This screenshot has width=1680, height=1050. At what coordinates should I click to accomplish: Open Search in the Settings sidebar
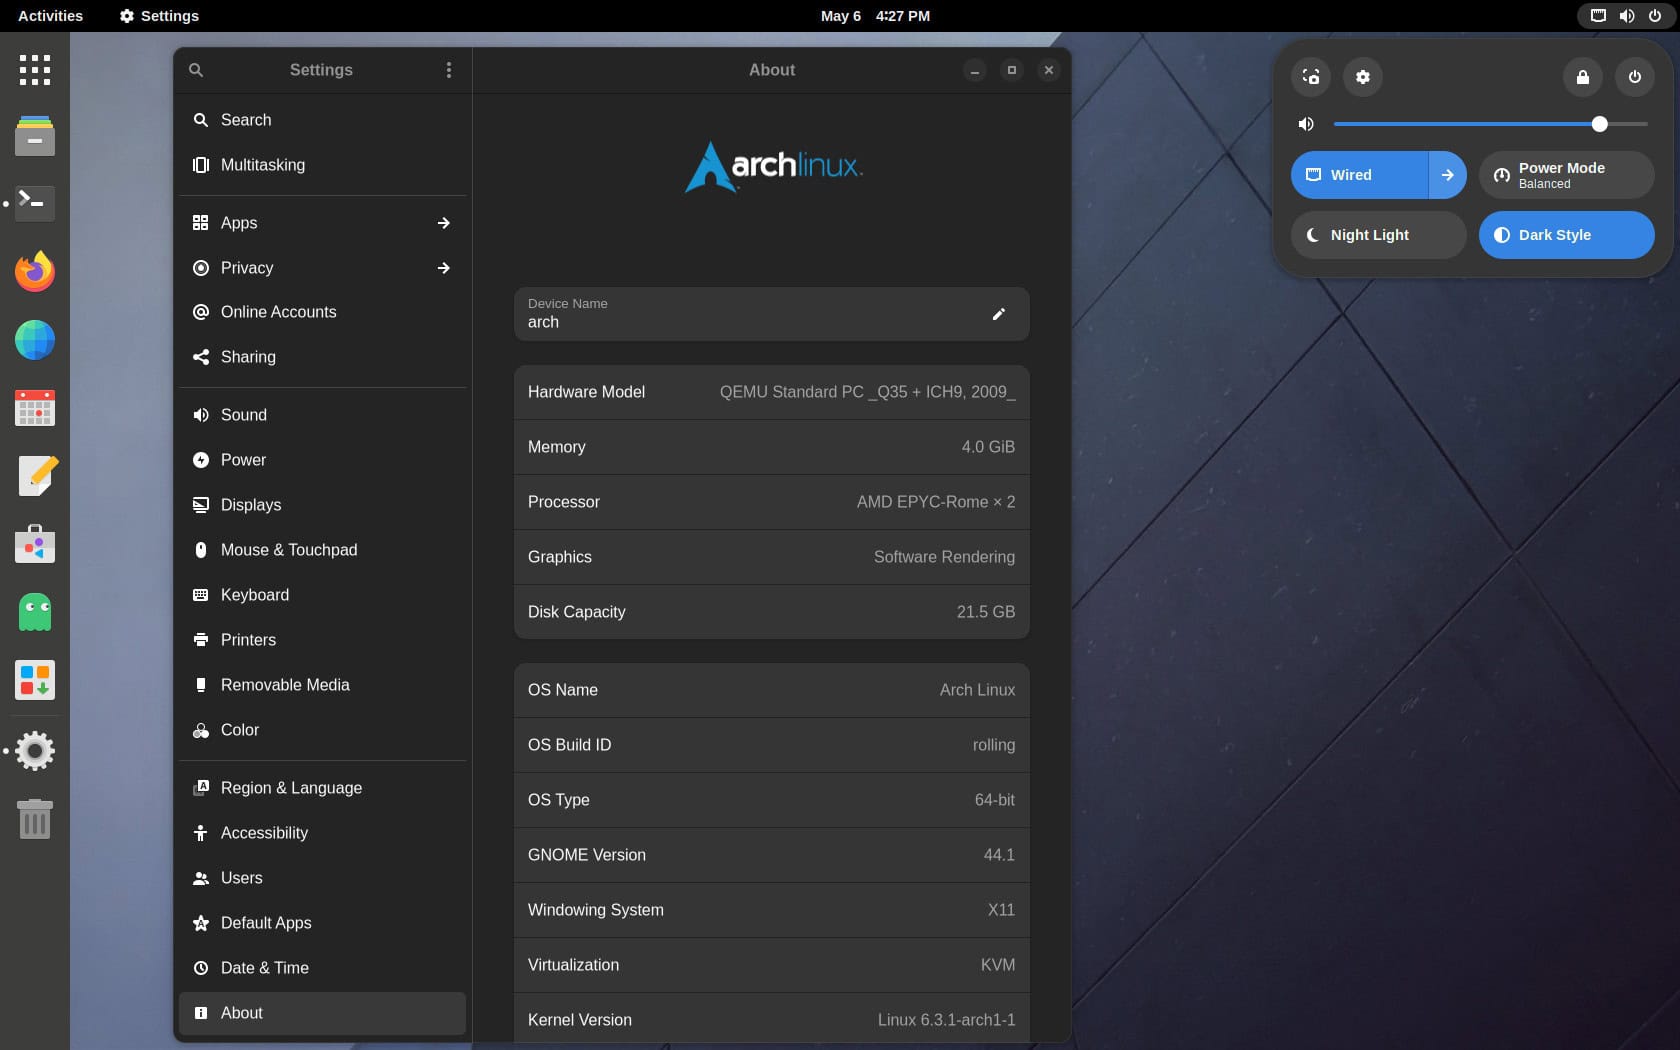pos(247,120)
